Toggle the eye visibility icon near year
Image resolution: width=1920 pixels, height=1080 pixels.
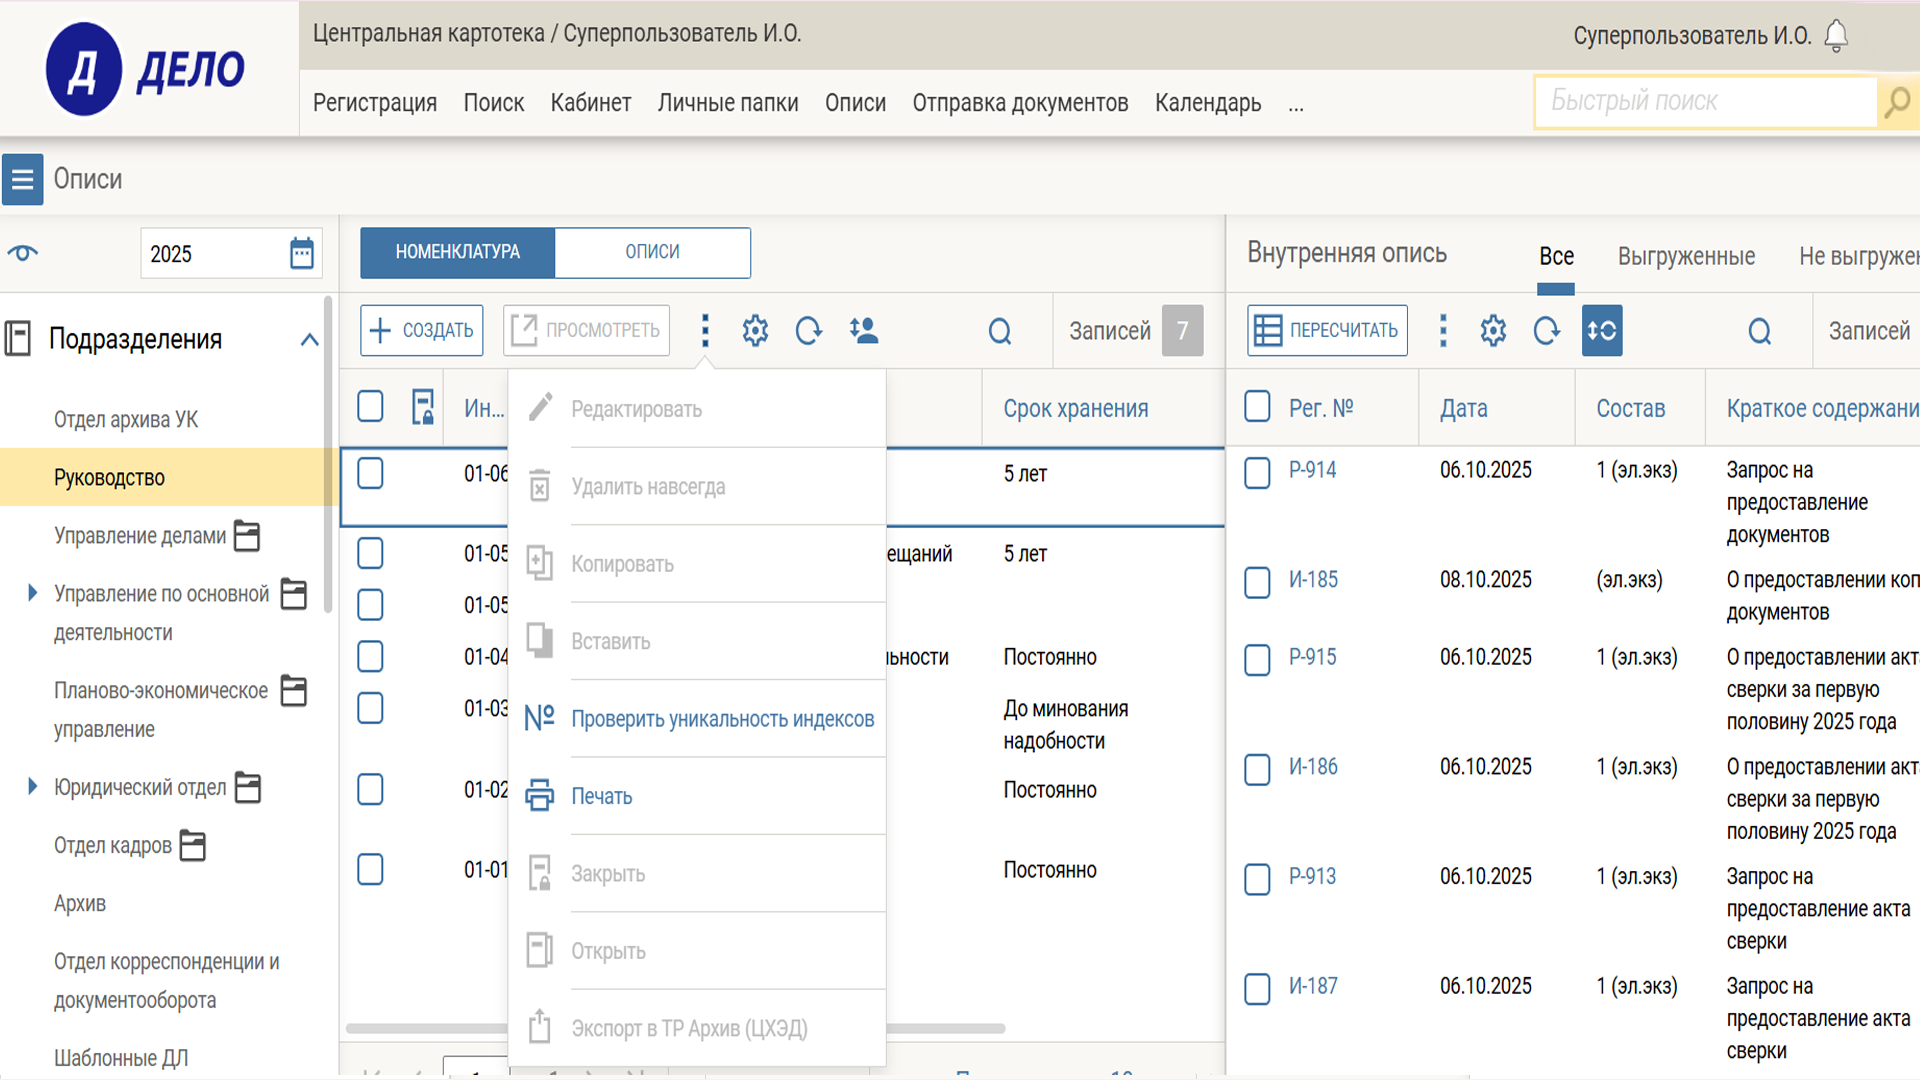click(23, 253)
